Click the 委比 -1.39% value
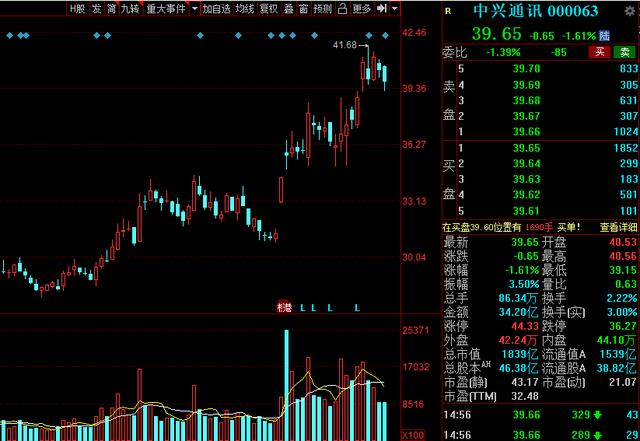This screenshot has height=441, width=640. 503,52
